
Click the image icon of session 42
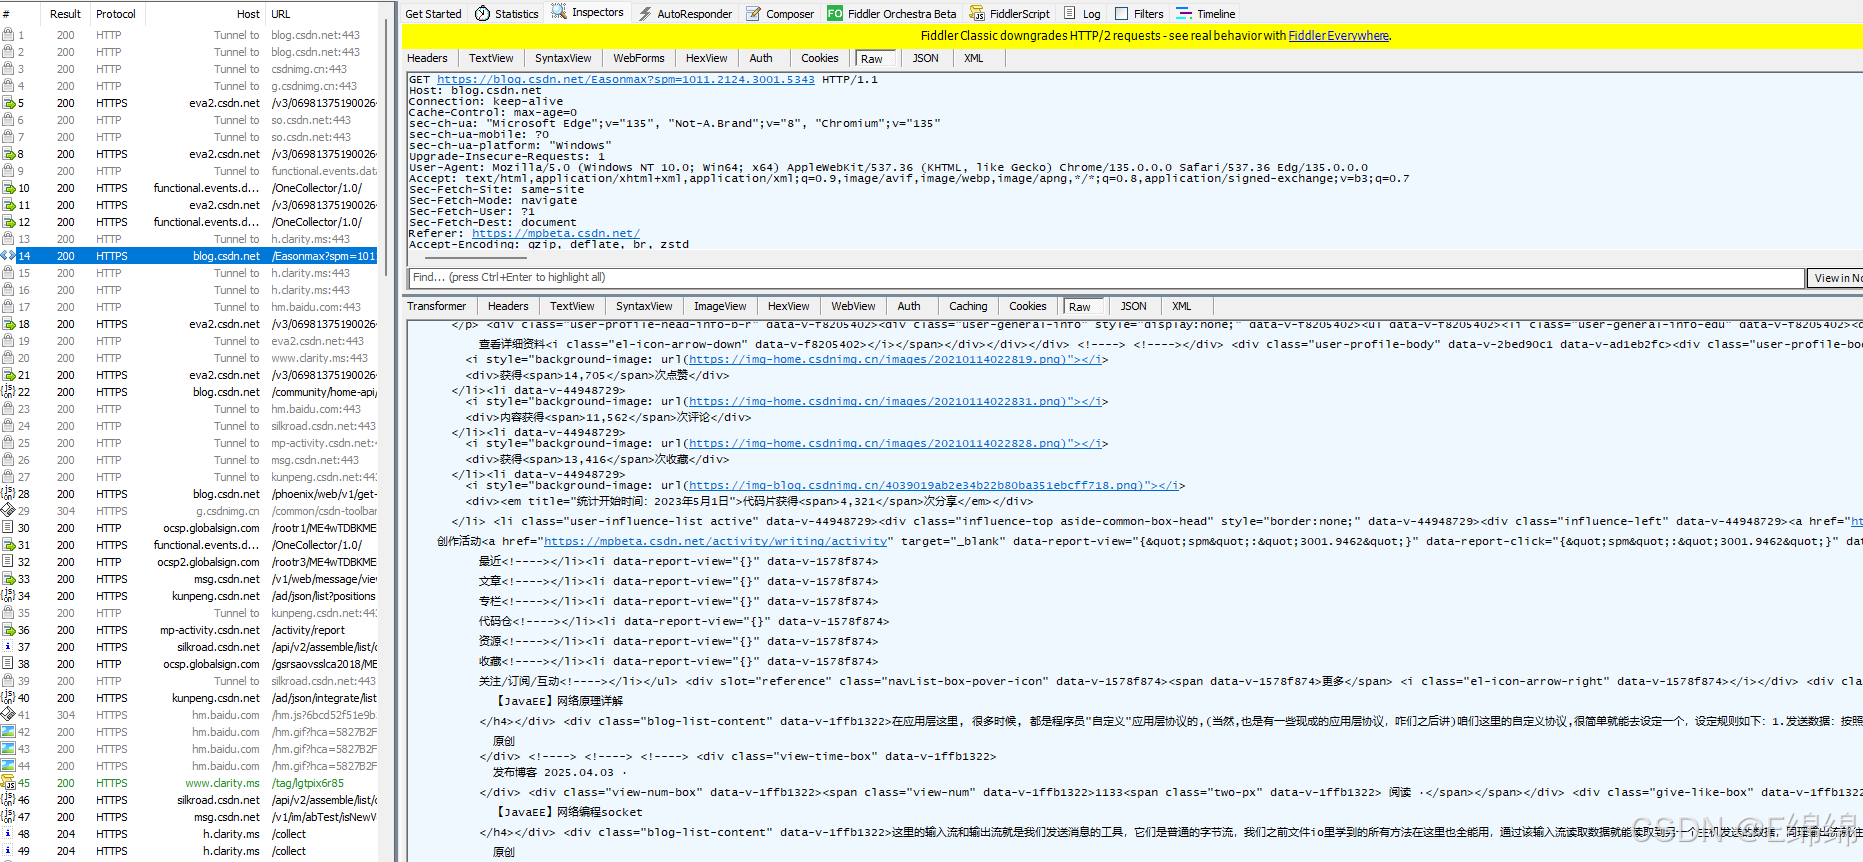(8, 732)
